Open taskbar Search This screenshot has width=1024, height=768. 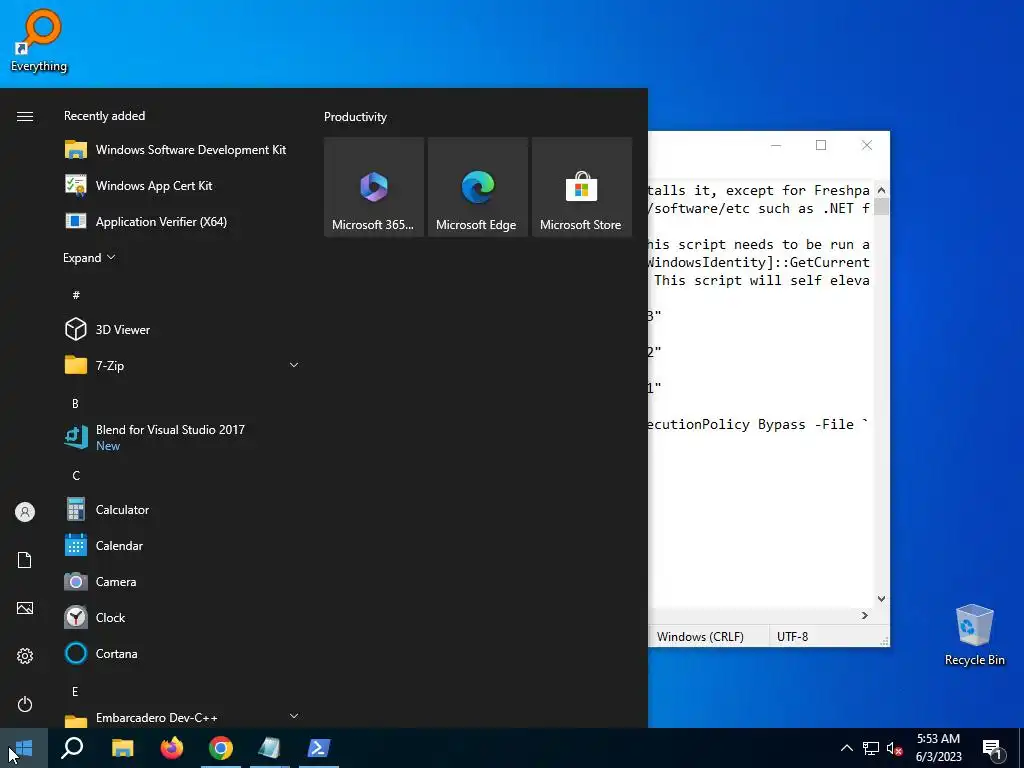tap(72, 748)
